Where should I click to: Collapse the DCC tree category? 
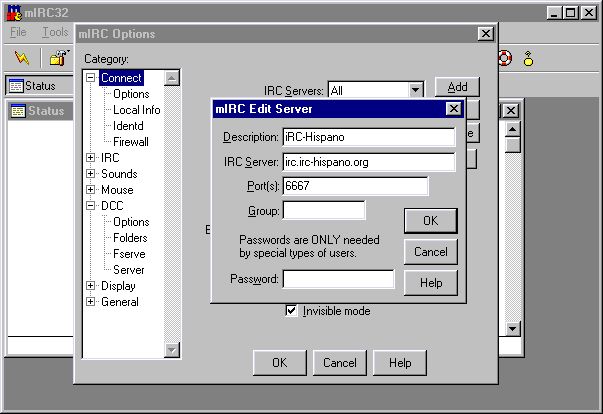click(x=90, y=206)
